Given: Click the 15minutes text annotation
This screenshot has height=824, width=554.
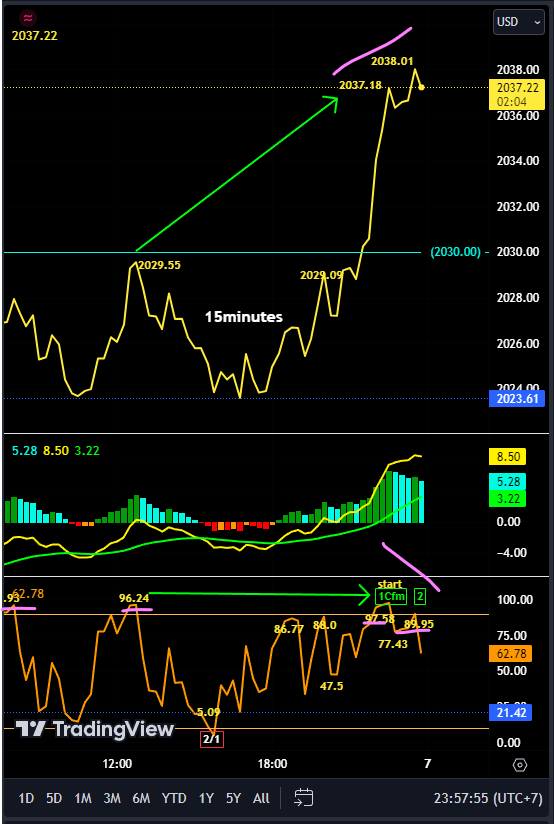Looking at the screenshot, I should [x=243, y=317].
